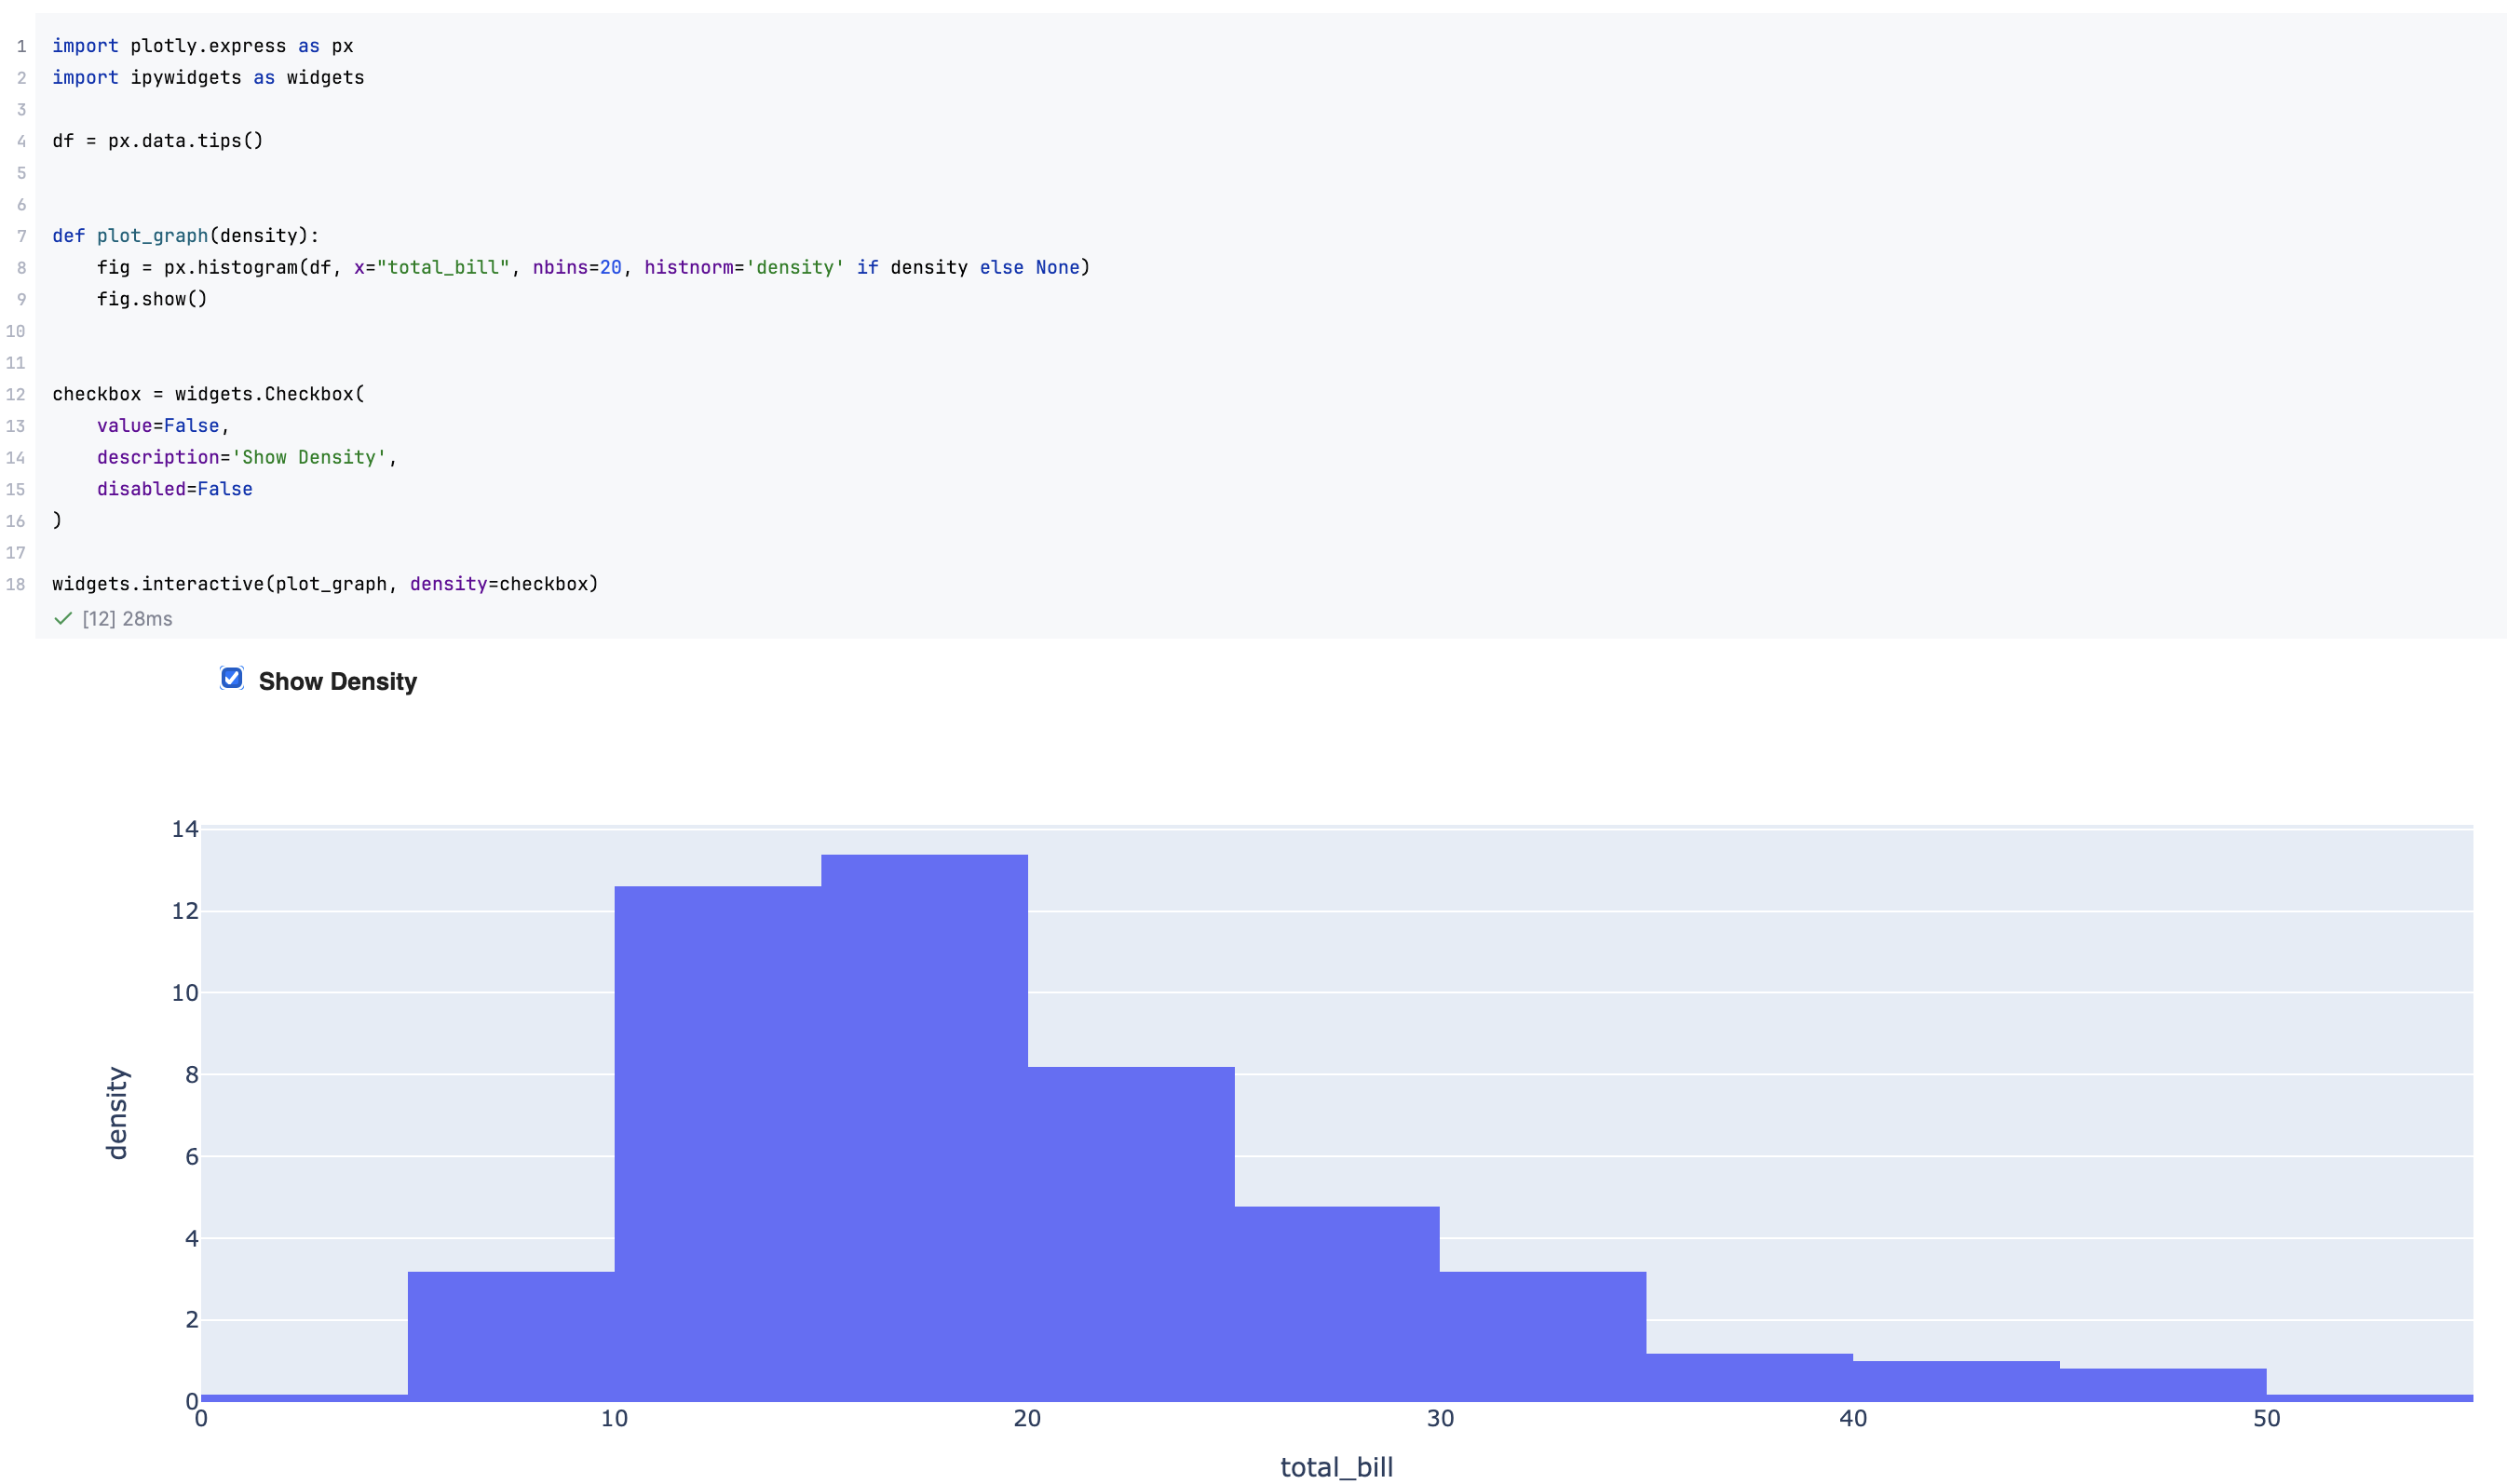
Task: Click the histogram bar spanning 20–25
Action: [1131, 1235]
